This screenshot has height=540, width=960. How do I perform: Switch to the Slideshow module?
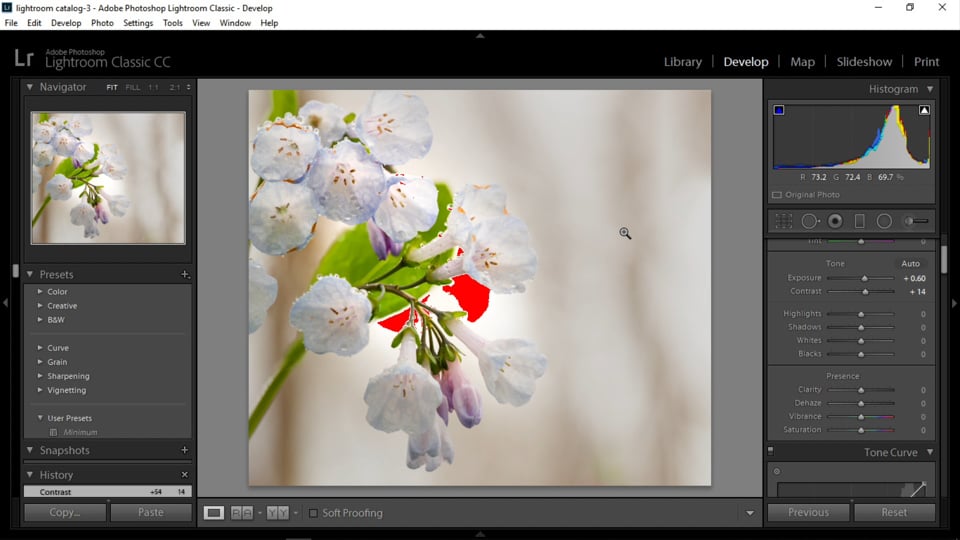click(864, 62)
